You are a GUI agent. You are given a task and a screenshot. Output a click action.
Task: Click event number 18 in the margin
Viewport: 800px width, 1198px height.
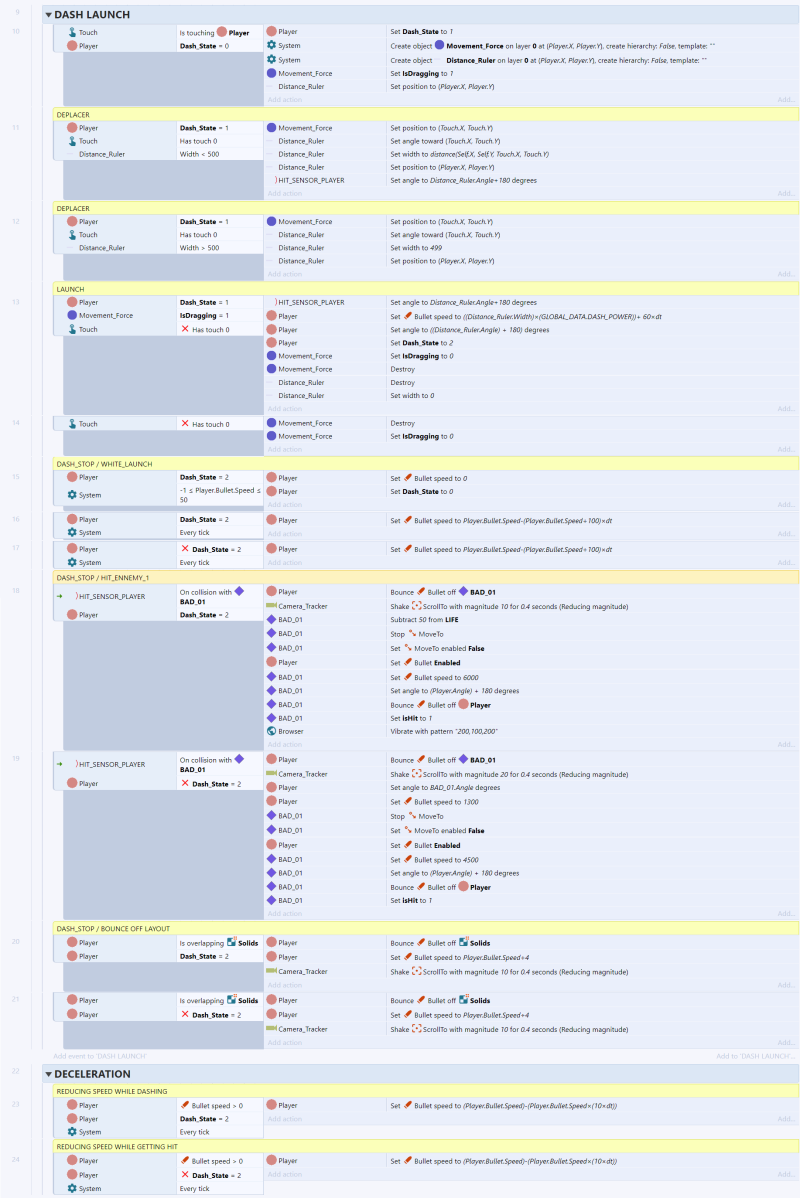16,591
